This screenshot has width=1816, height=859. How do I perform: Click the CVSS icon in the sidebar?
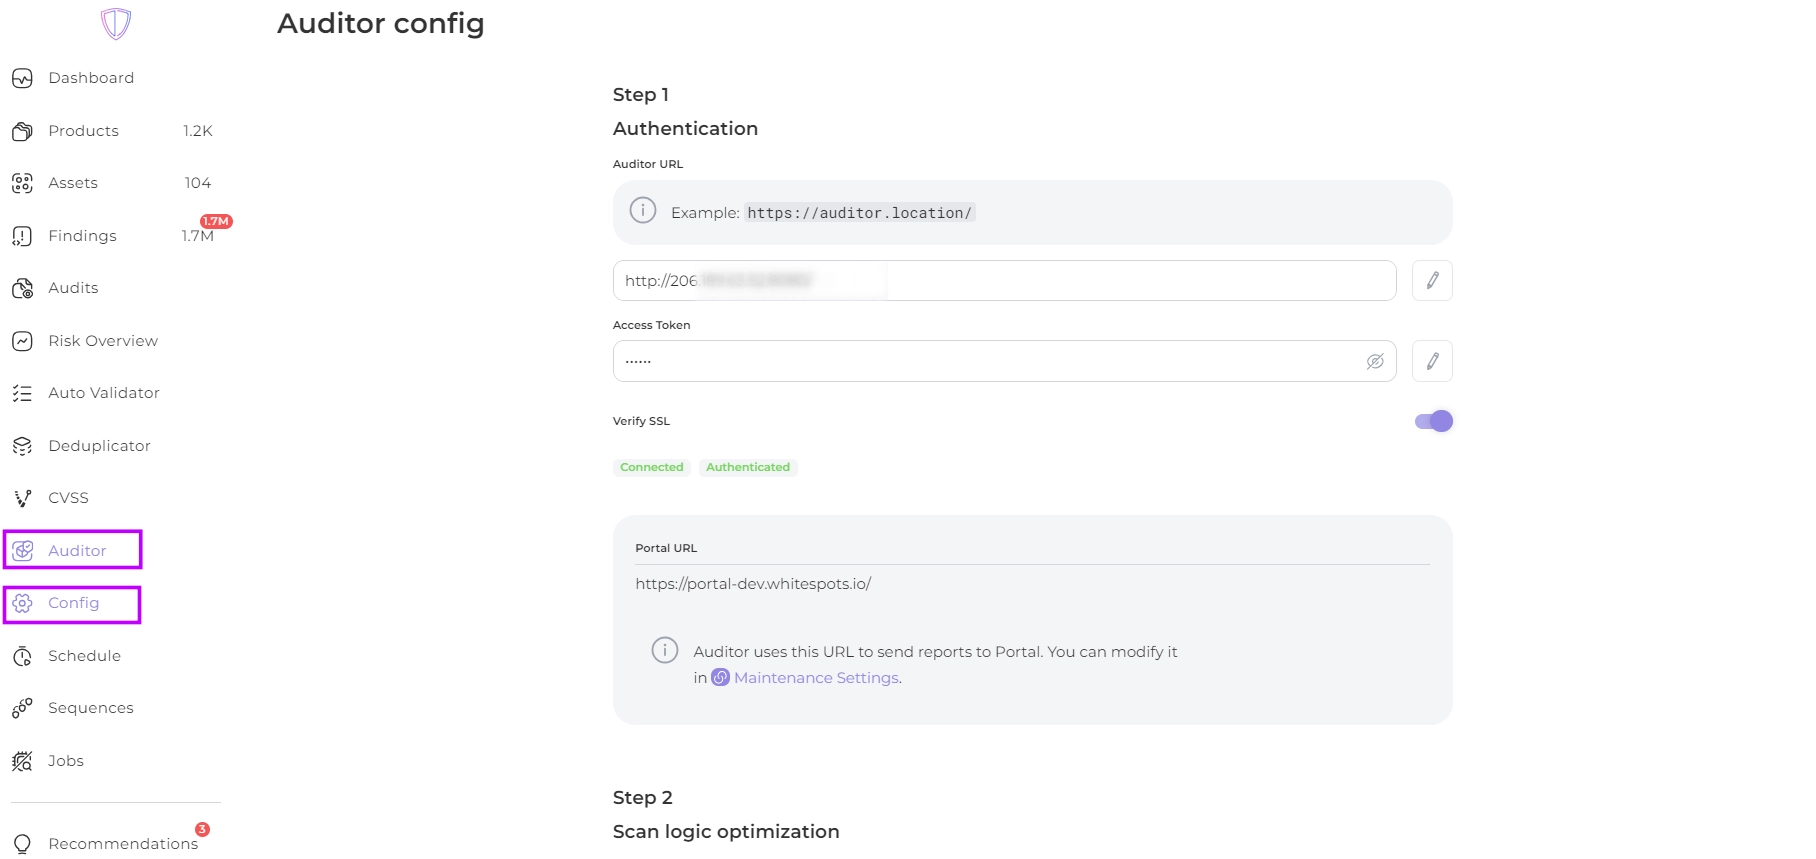(22, 498)
